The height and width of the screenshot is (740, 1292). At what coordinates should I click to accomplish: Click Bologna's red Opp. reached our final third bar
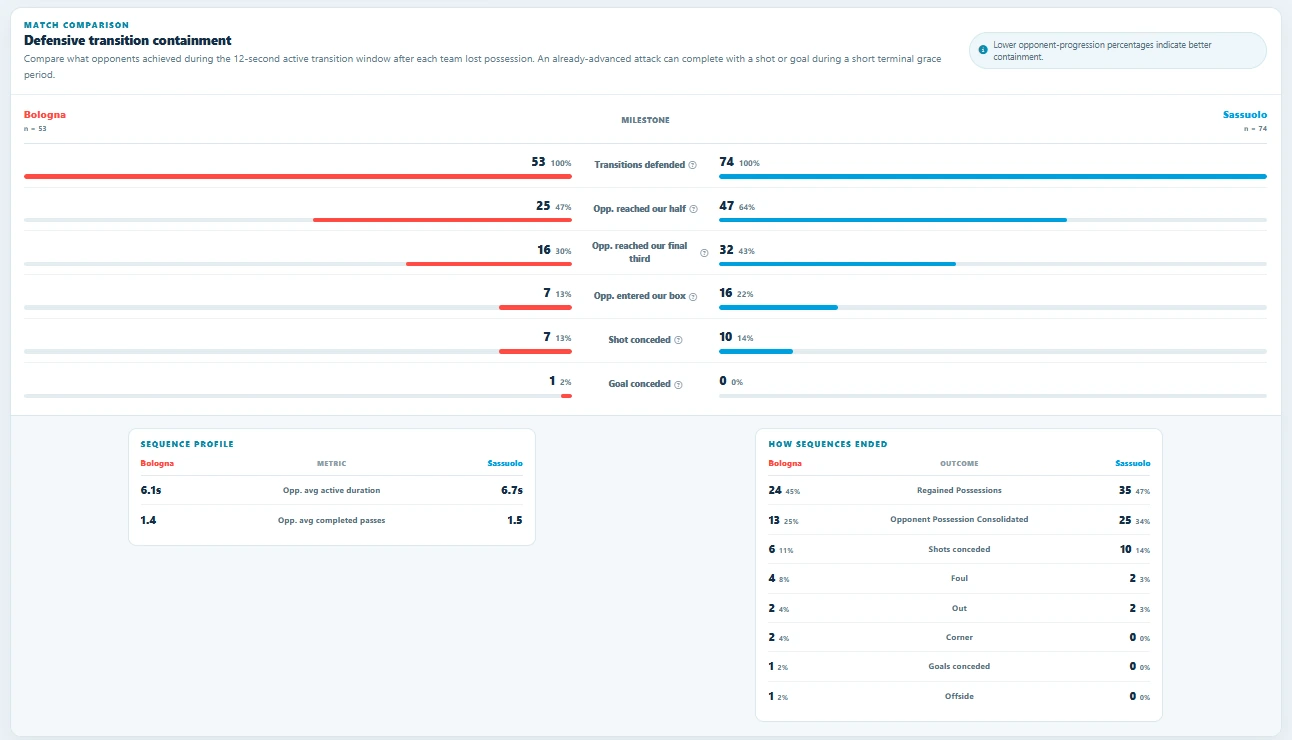pos(489,264)
